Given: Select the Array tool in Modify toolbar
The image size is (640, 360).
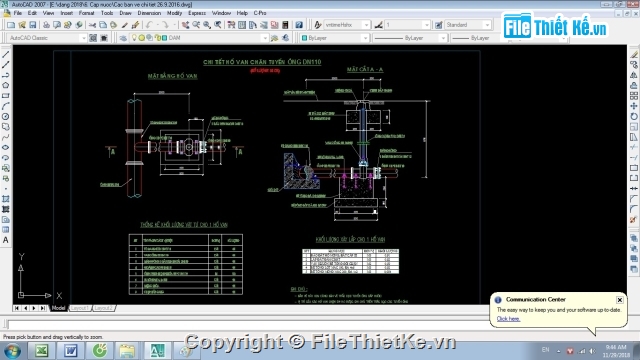Looking at the screenshot, I should tap(633, 96).
